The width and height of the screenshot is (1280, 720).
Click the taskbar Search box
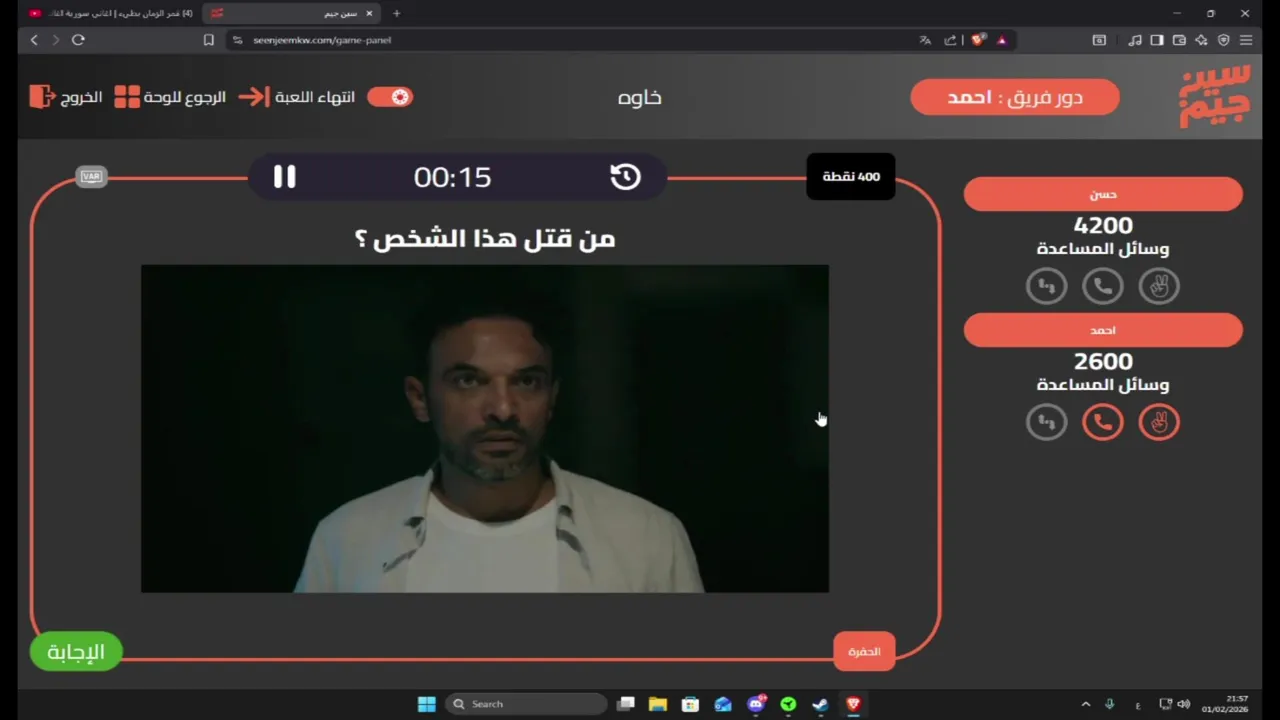coord(526,704)
